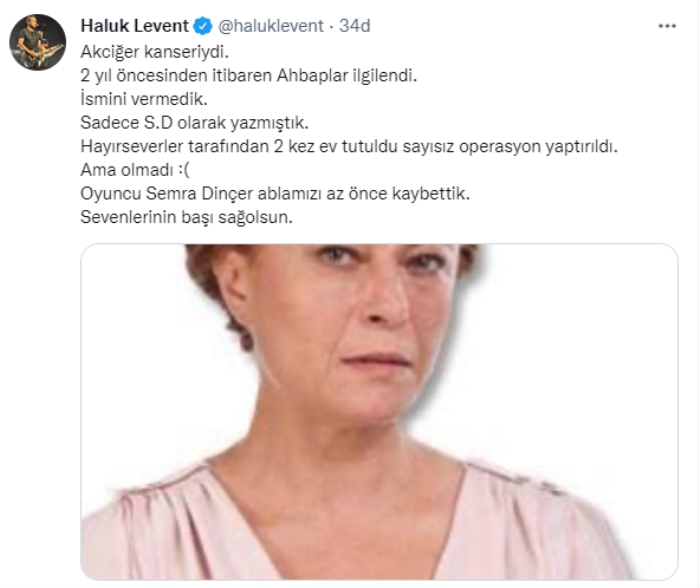Click the 'İsmini vermedik.' line
This screenshot has height=588, width=700.
click(x=144, y=99)
